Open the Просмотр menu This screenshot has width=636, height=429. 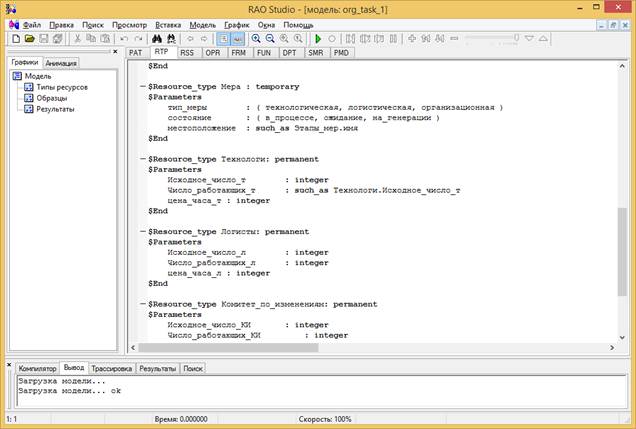click(129, 25)
